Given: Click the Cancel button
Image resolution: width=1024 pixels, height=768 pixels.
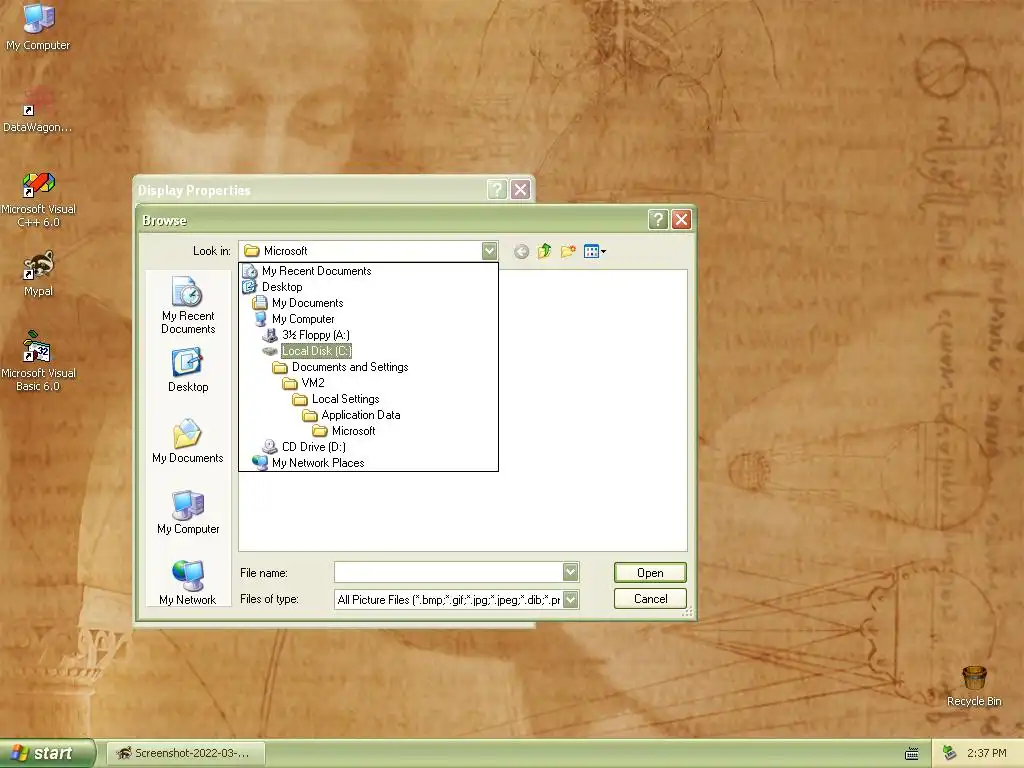Looking at the screenshot, I should 650,599.
